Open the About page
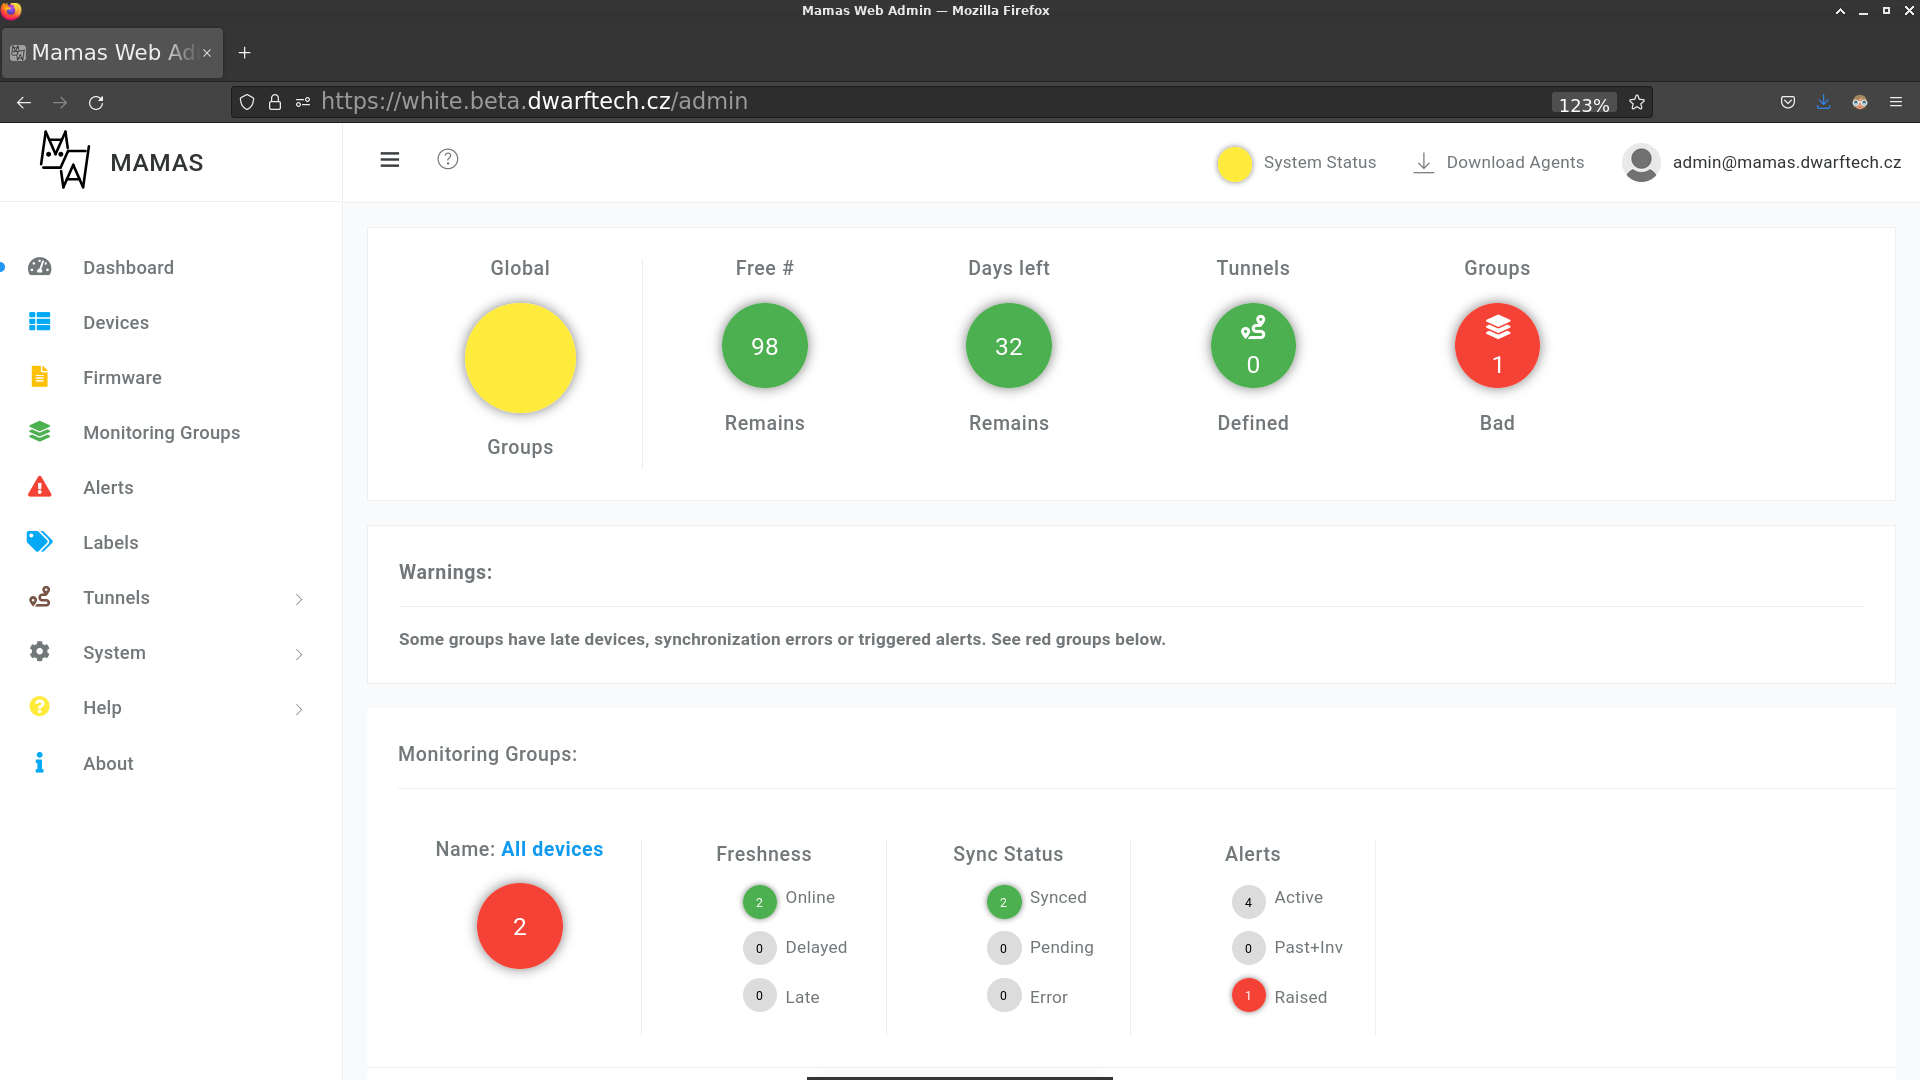The height and width of the screenshot is (1080, 1920). coord(108,764)
